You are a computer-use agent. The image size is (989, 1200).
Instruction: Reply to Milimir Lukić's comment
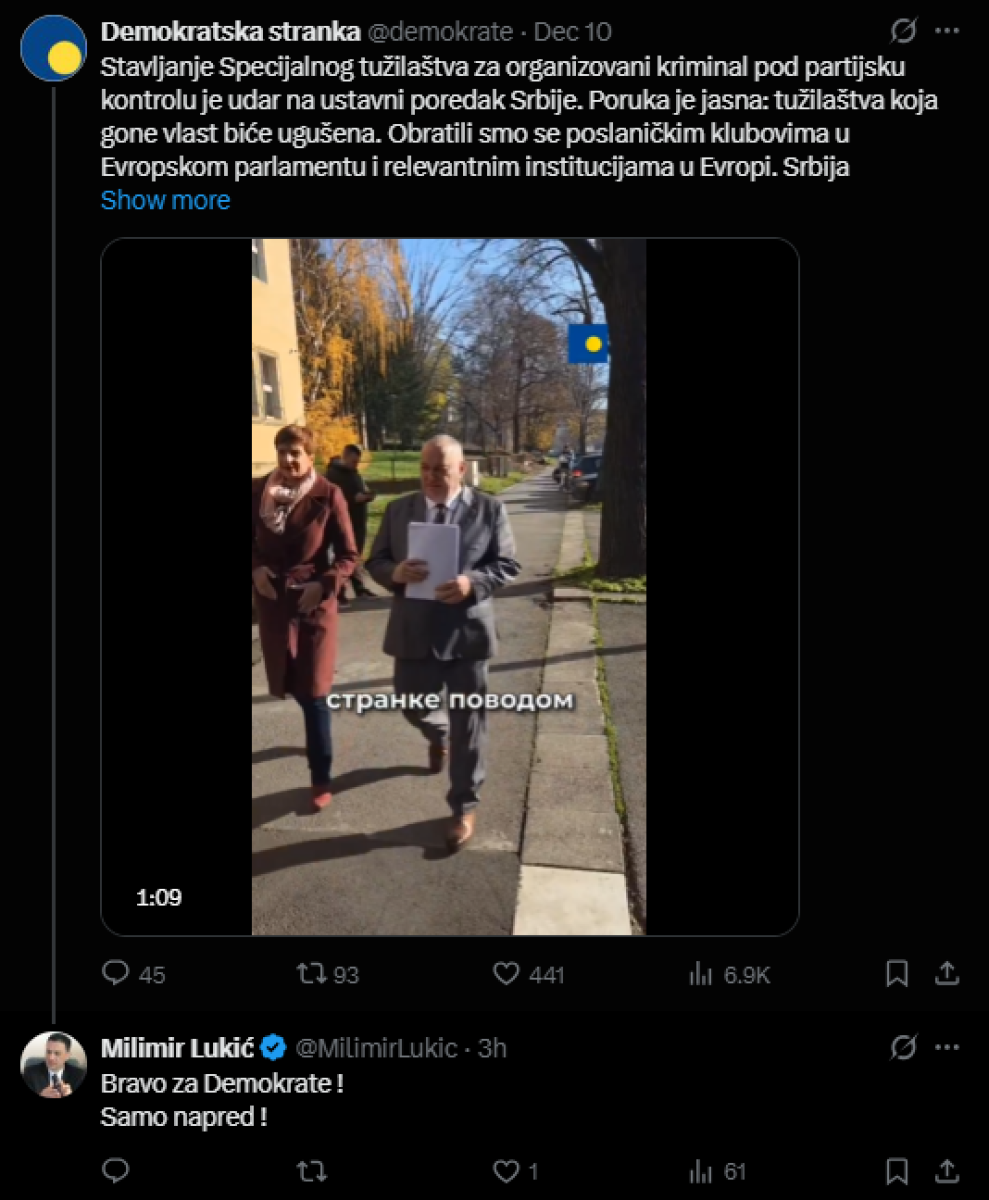click(117, 1170)
